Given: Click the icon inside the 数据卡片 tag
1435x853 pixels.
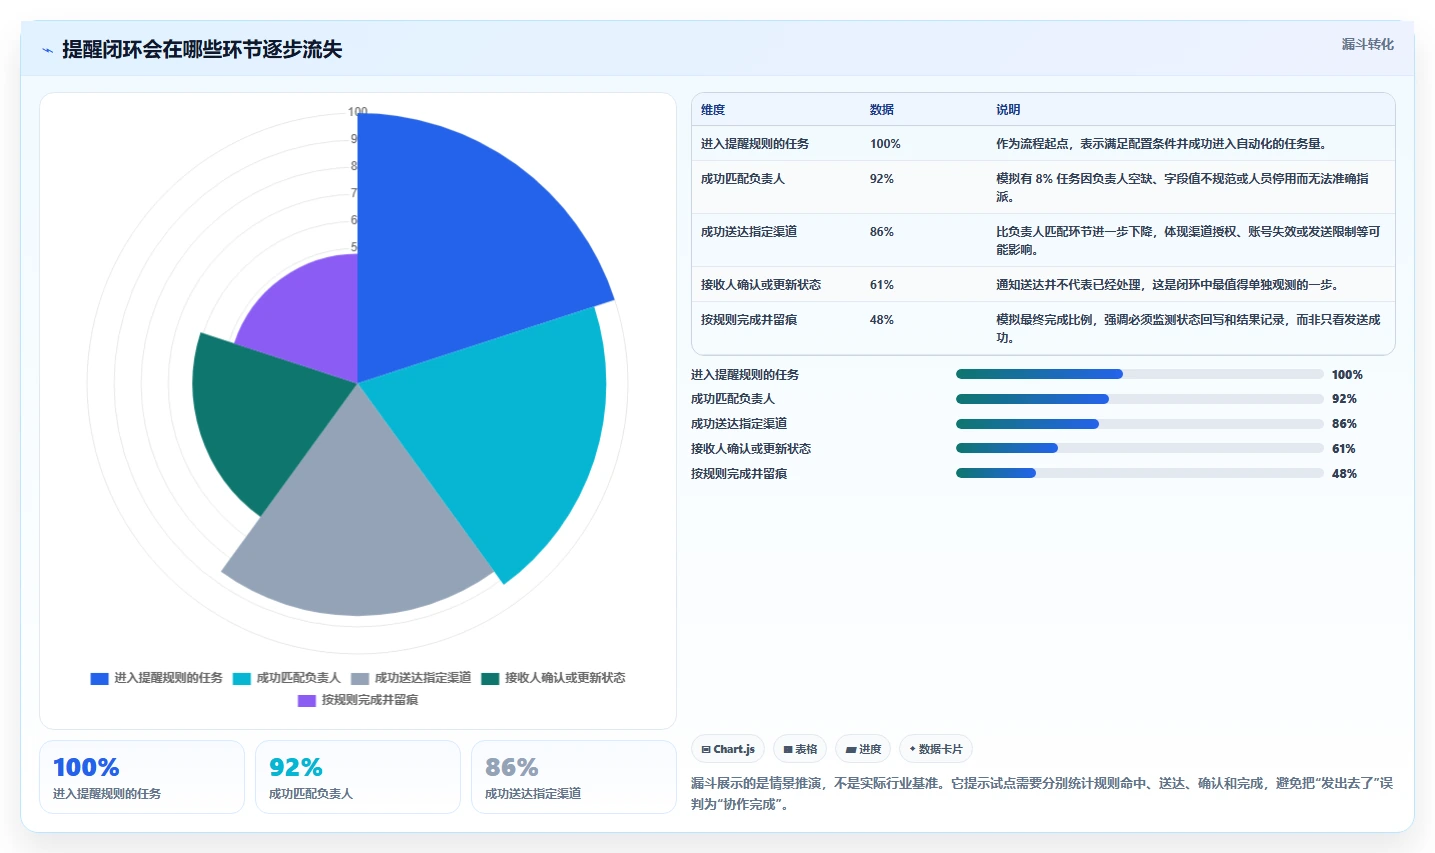Looking at the screenshot, I should [913, 749].
